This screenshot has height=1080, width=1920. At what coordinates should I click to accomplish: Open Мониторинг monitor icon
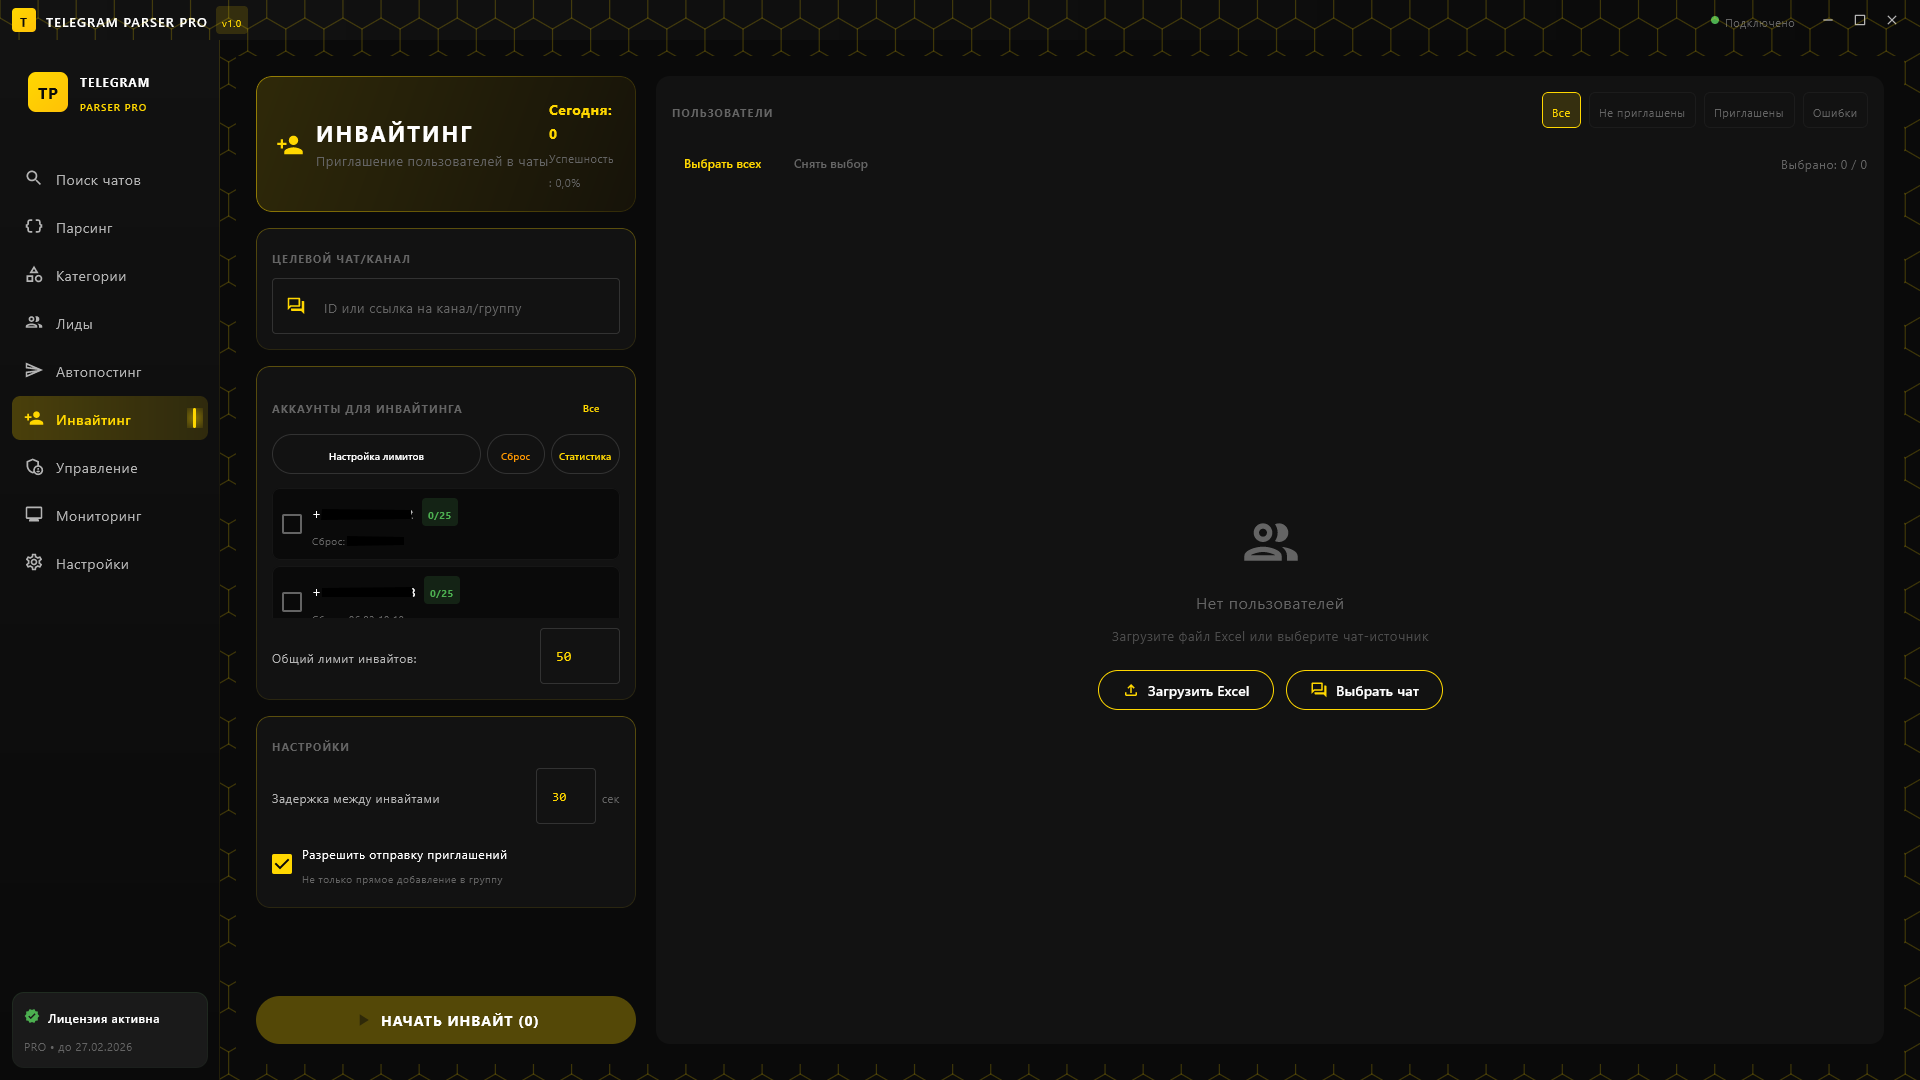(x=34, y=515)
